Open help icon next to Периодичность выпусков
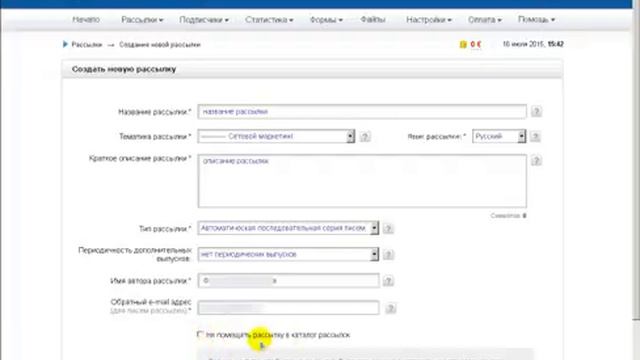The height and width of the screenshot is (360, 640). pyautogui.click(x=388, y=255)
